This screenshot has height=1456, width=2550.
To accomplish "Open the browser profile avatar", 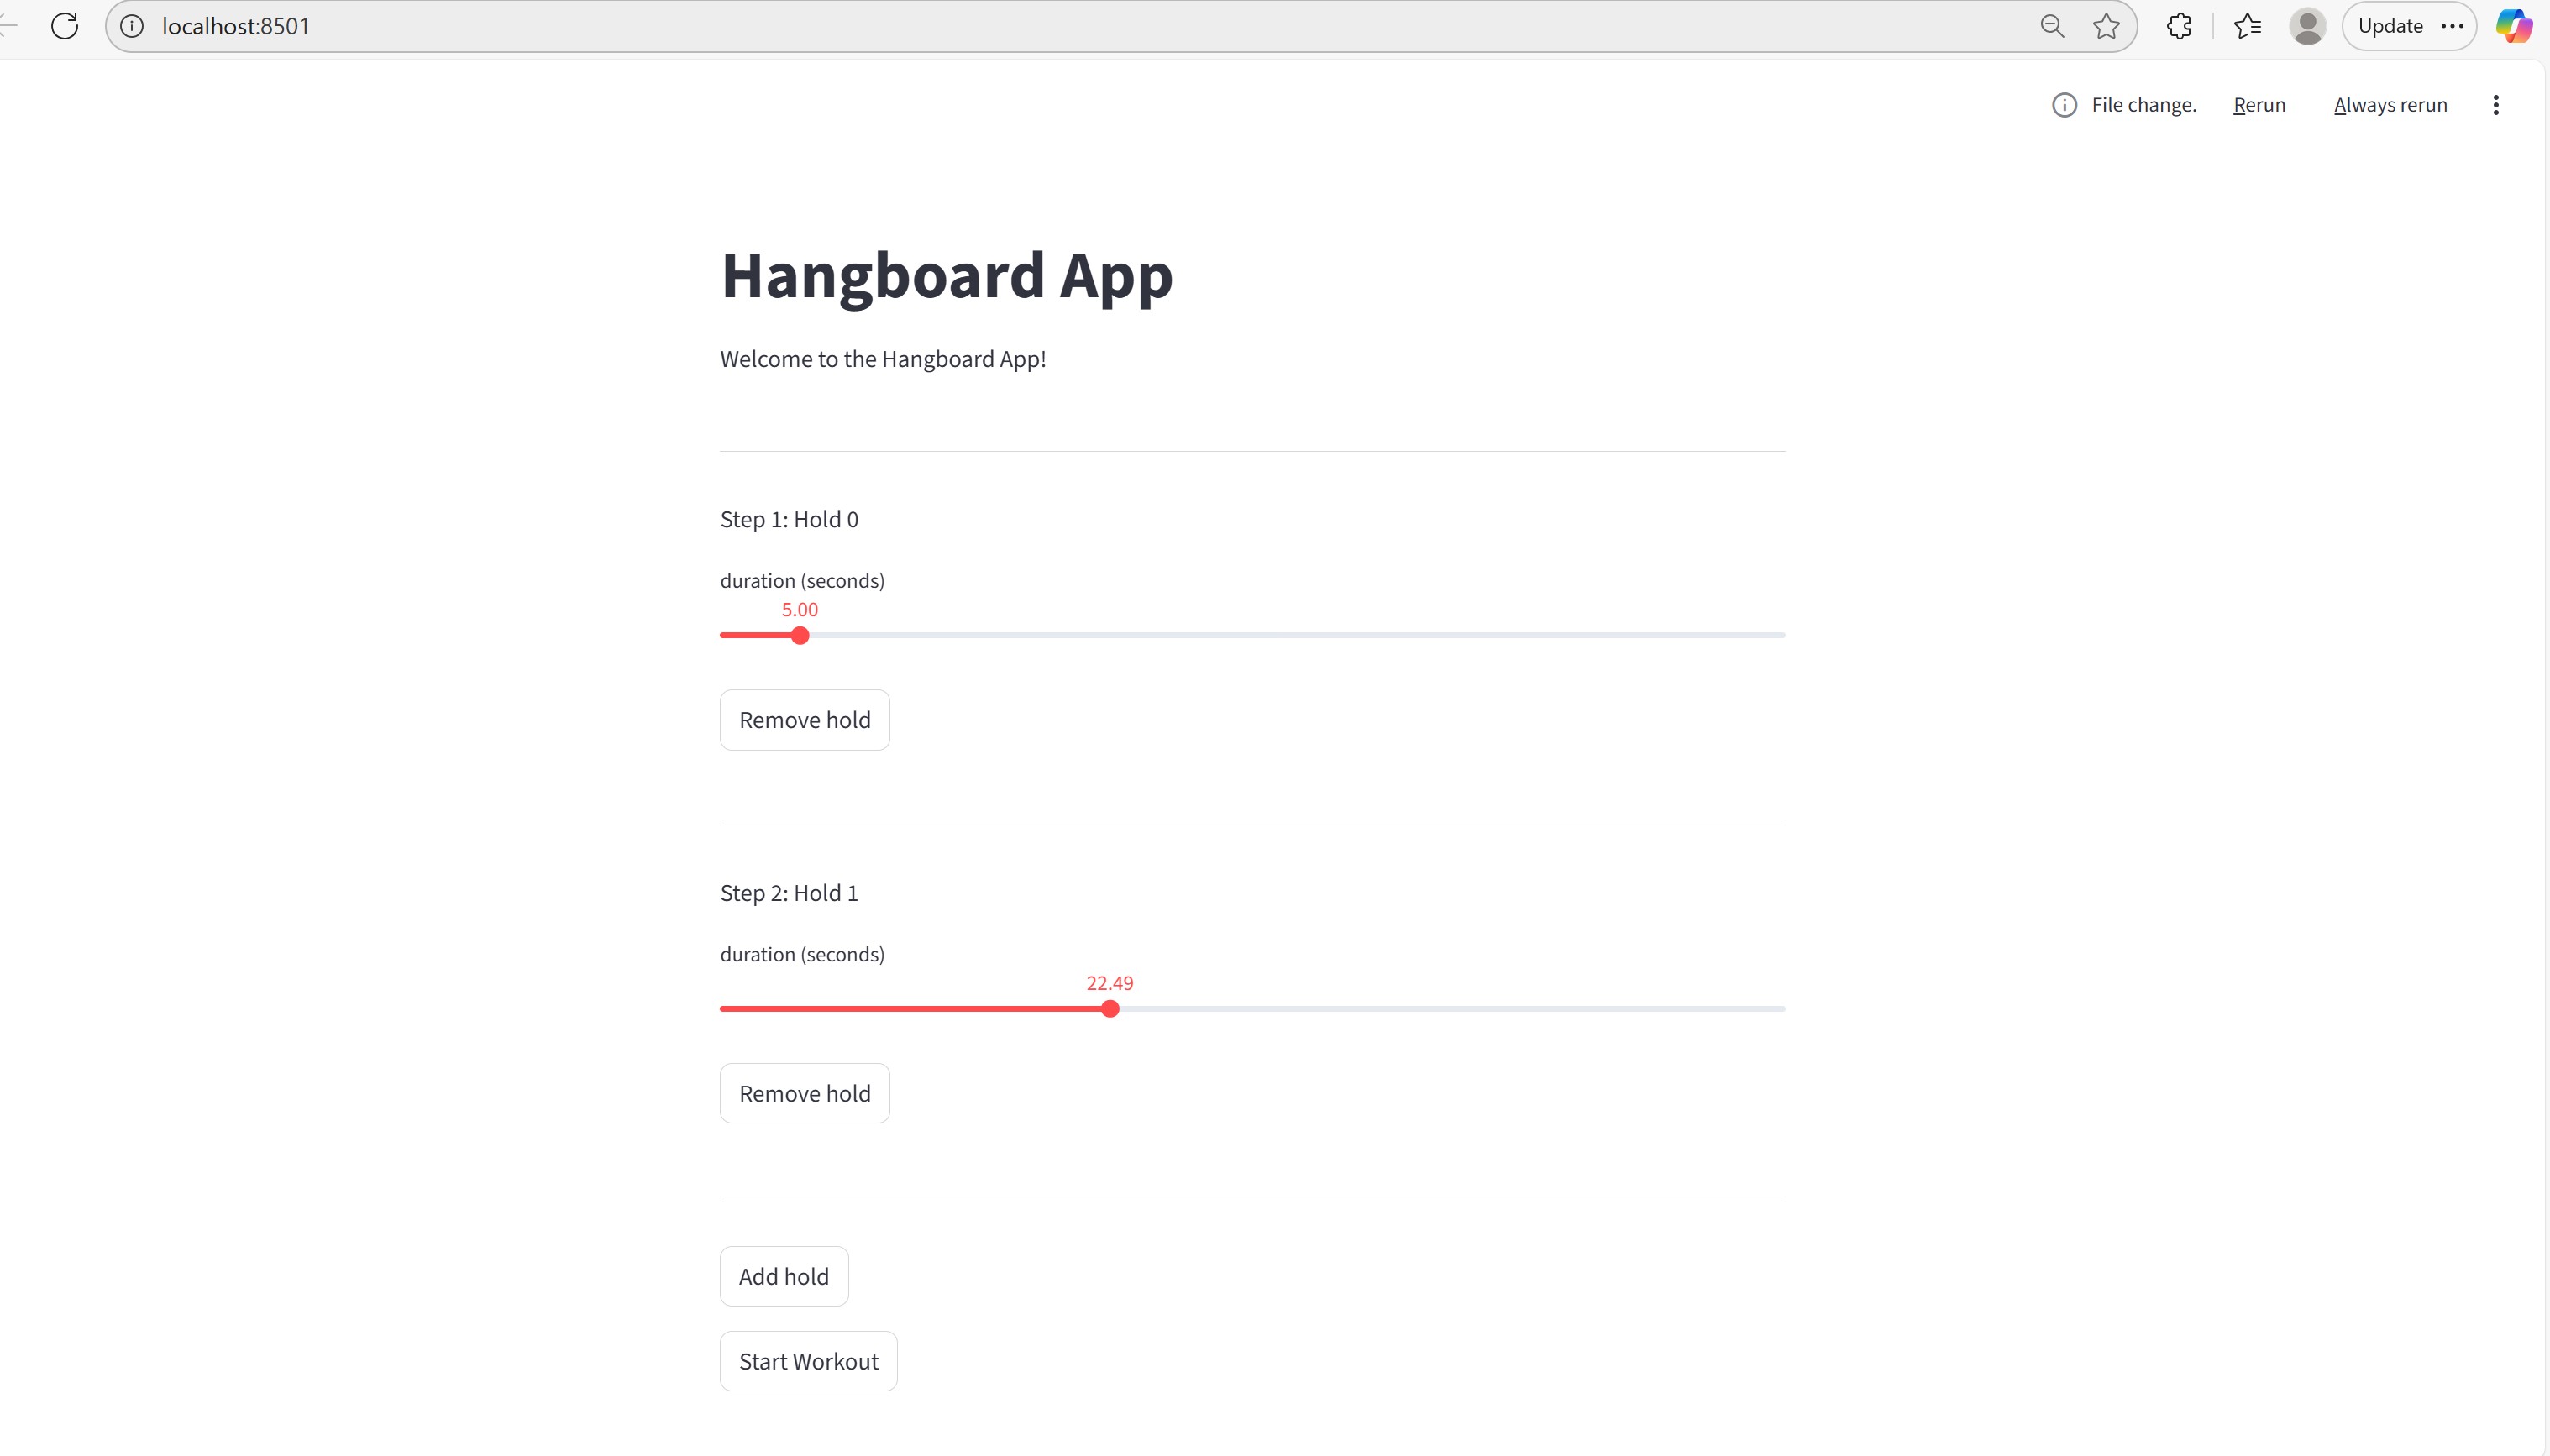I will click(x=2307, y=26).
